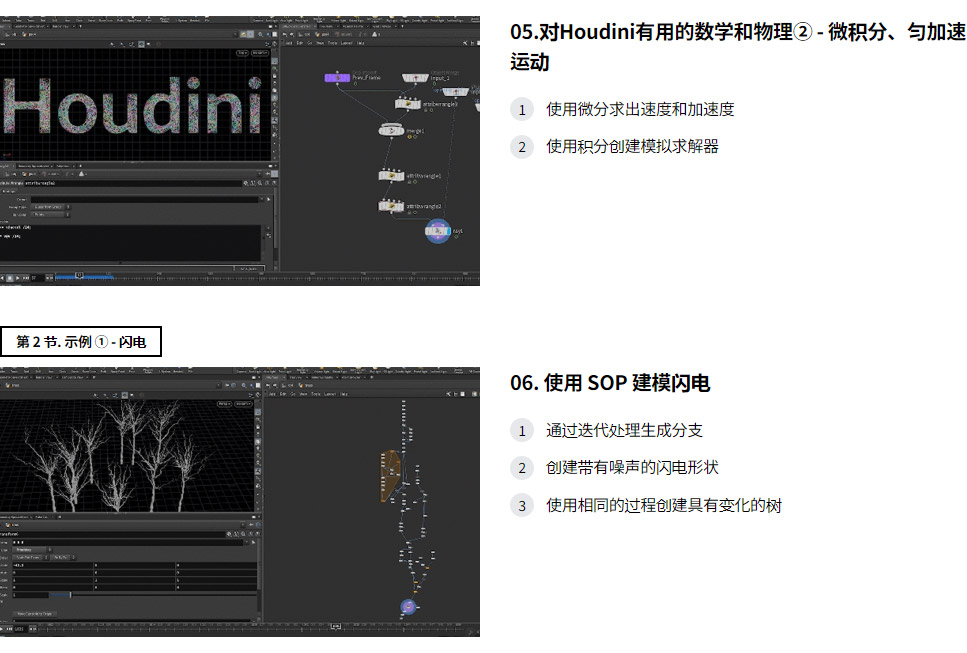Click the heading '06. 使用 SOP 建模闪电'
The image size is (967, 653).
610,383
